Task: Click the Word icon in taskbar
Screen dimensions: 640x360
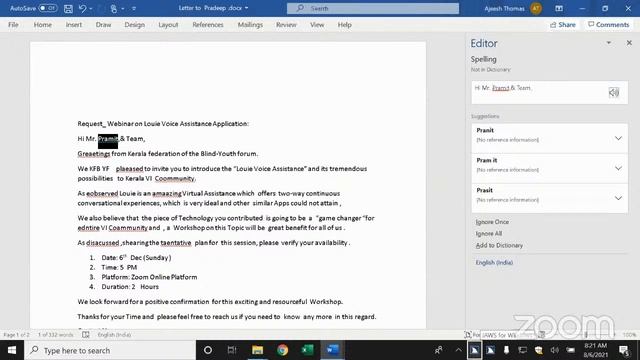Action: (333, 350)
